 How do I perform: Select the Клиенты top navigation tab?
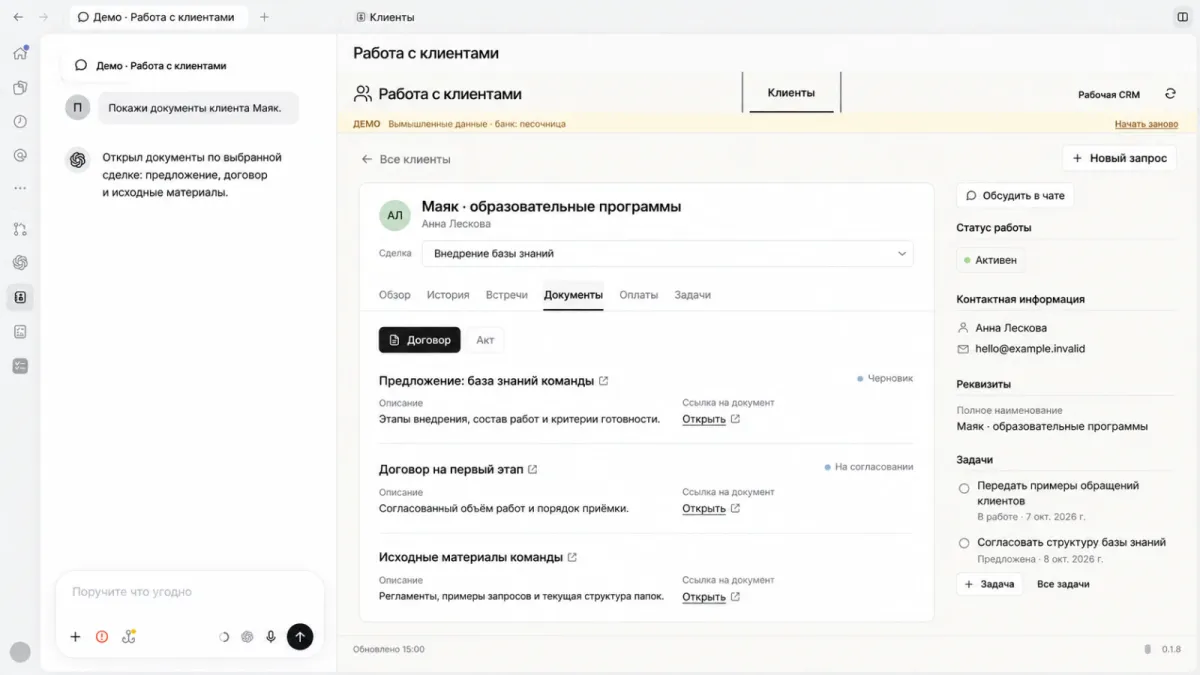coord(791,93)
